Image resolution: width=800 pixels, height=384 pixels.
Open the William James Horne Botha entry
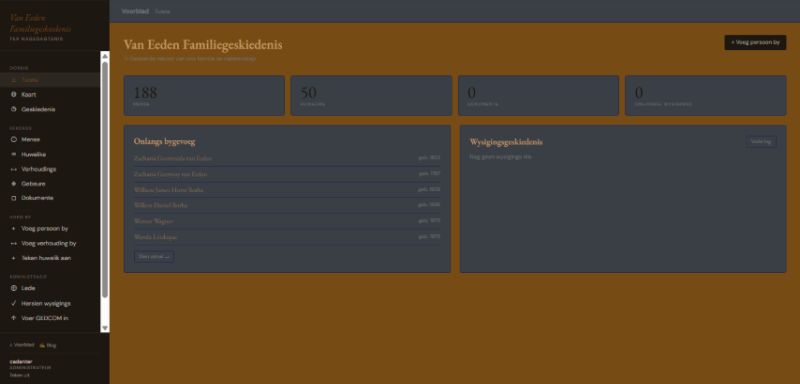287,190
